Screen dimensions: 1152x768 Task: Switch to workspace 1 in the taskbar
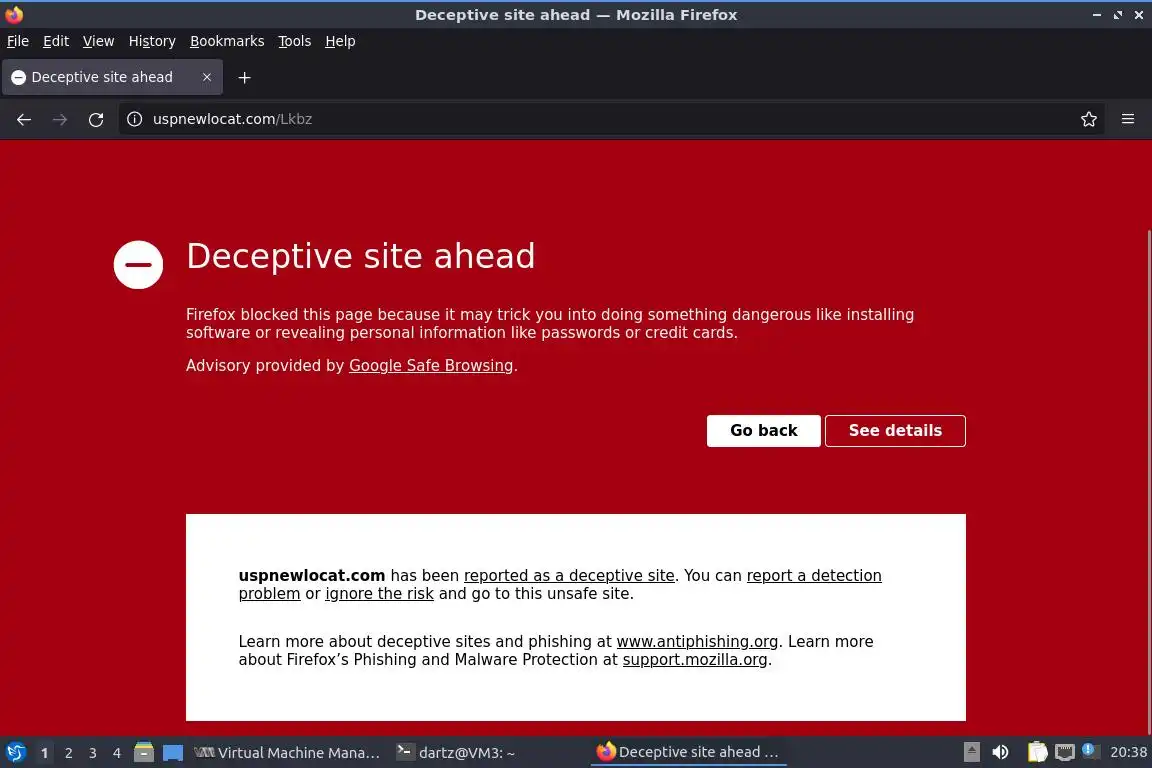click(x=44, y=753)
